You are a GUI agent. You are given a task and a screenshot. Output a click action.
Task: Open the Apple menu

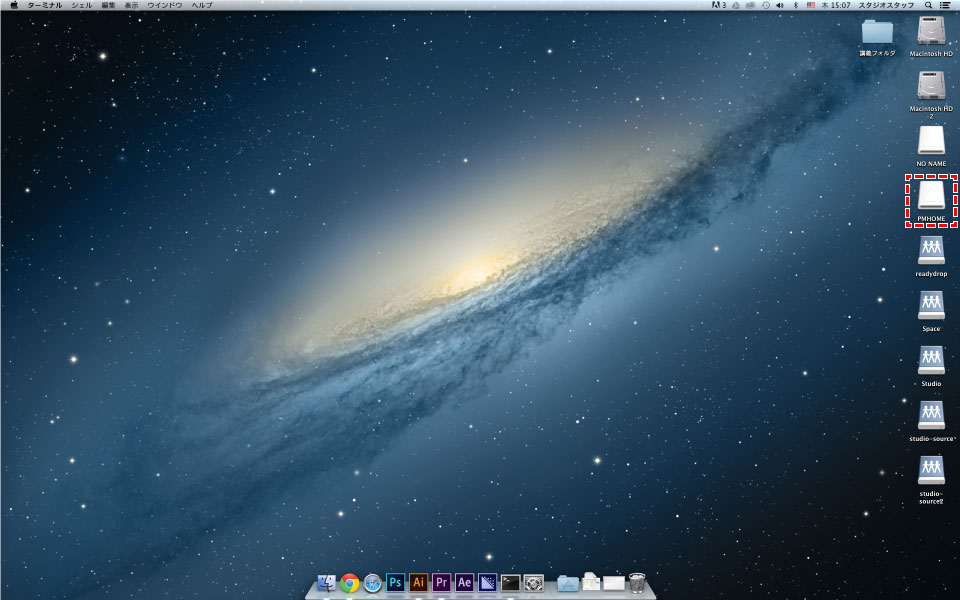(13, 5)
